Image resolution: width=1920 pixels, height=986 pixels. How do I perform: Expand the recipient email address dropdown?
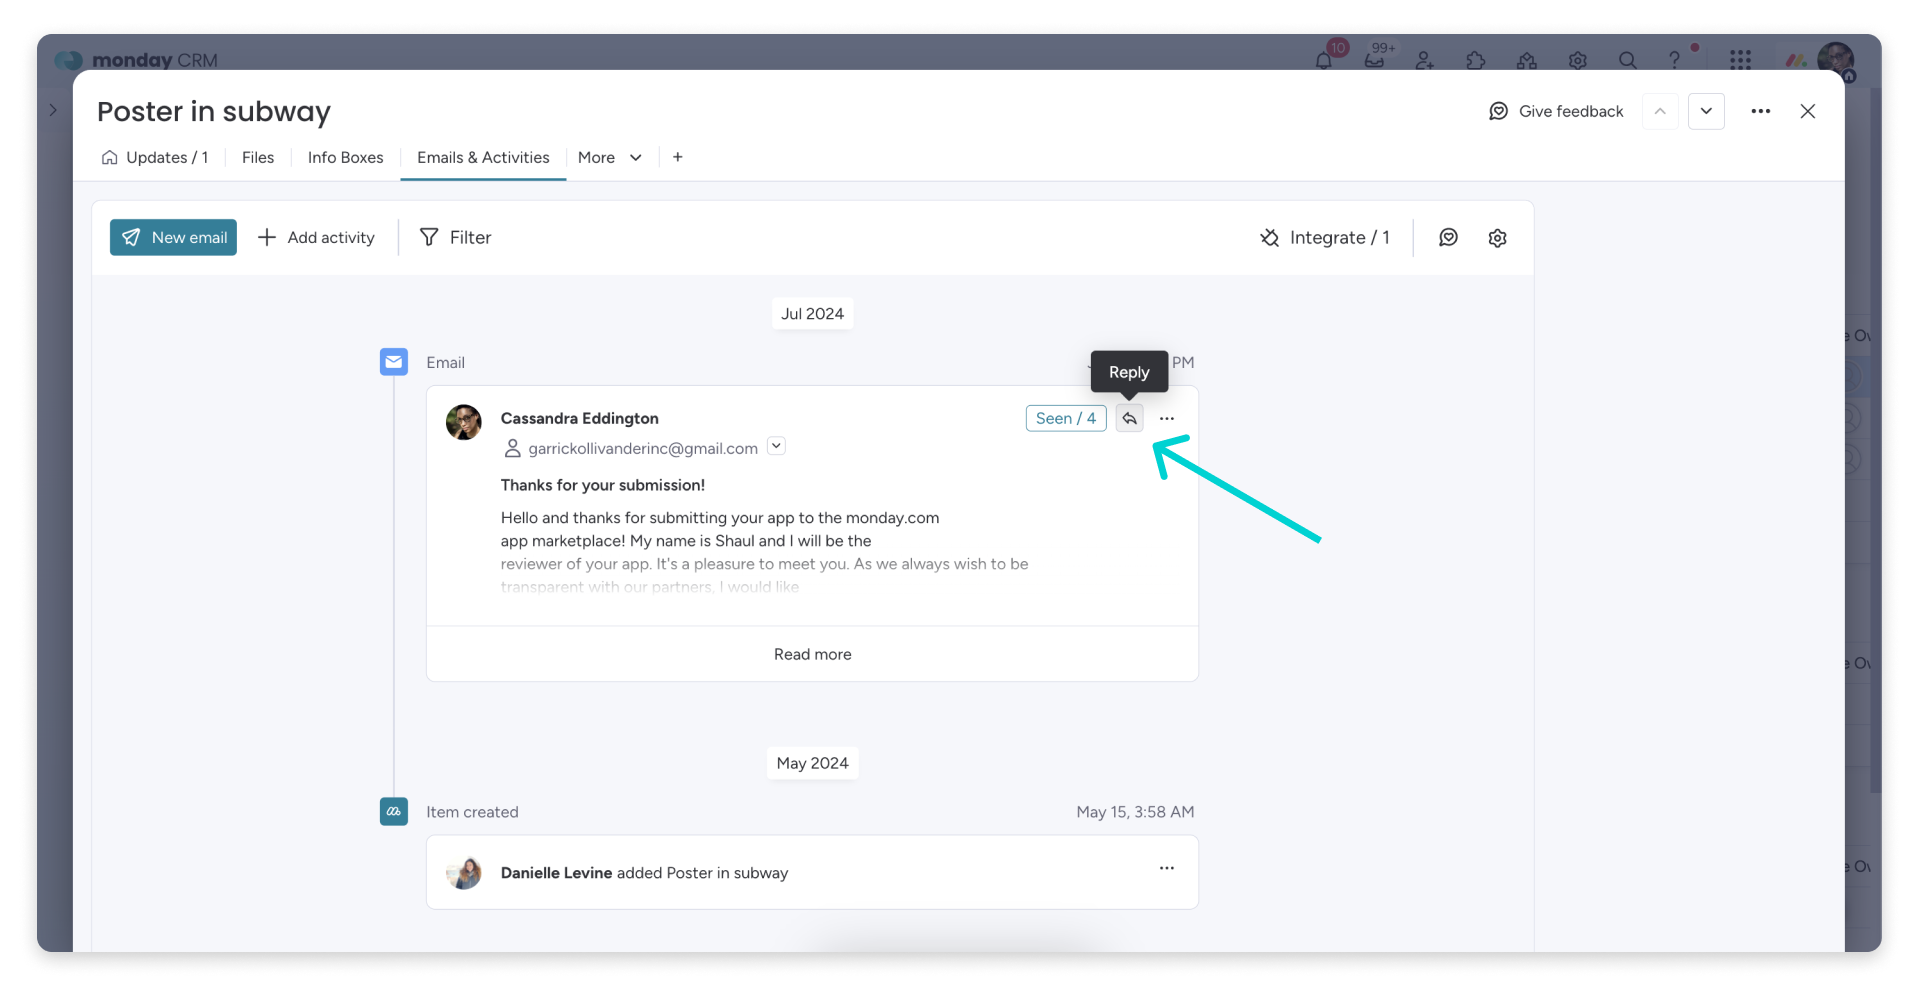[776, 447]
